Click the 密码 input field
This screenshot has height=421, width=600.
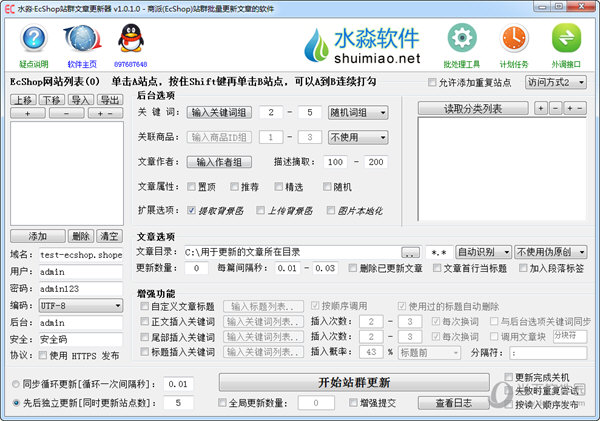coord(81,289)
